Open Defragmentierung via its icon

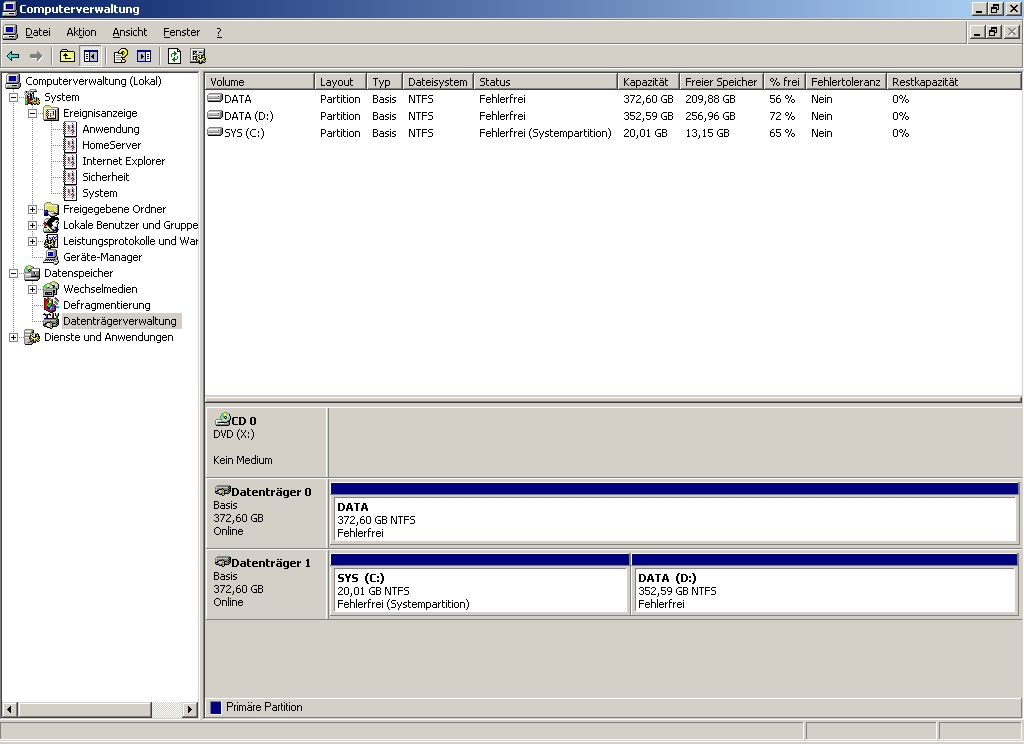[51, 305]
